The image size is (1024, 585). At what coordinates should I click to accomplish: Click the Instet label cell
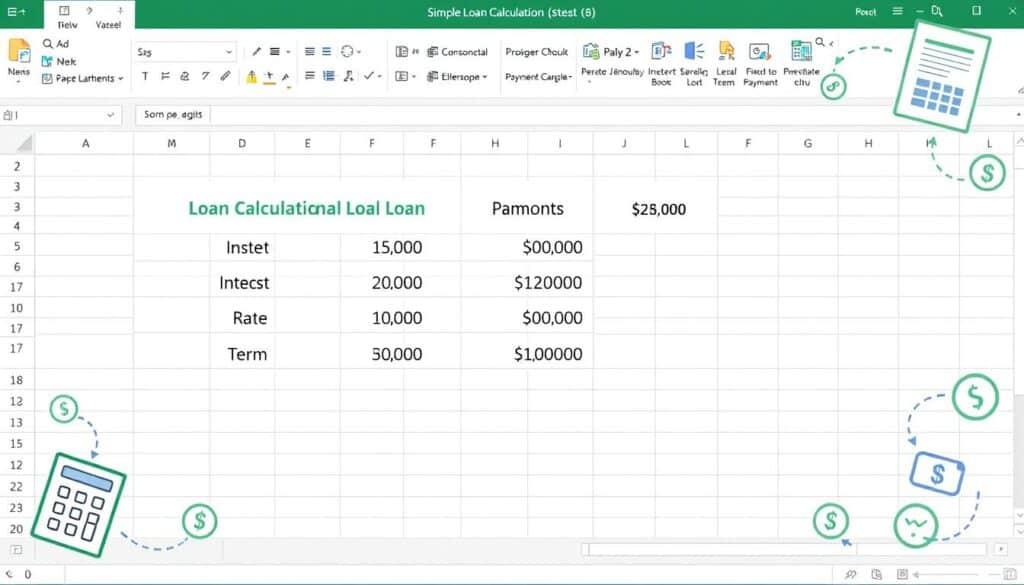[247, 247]
